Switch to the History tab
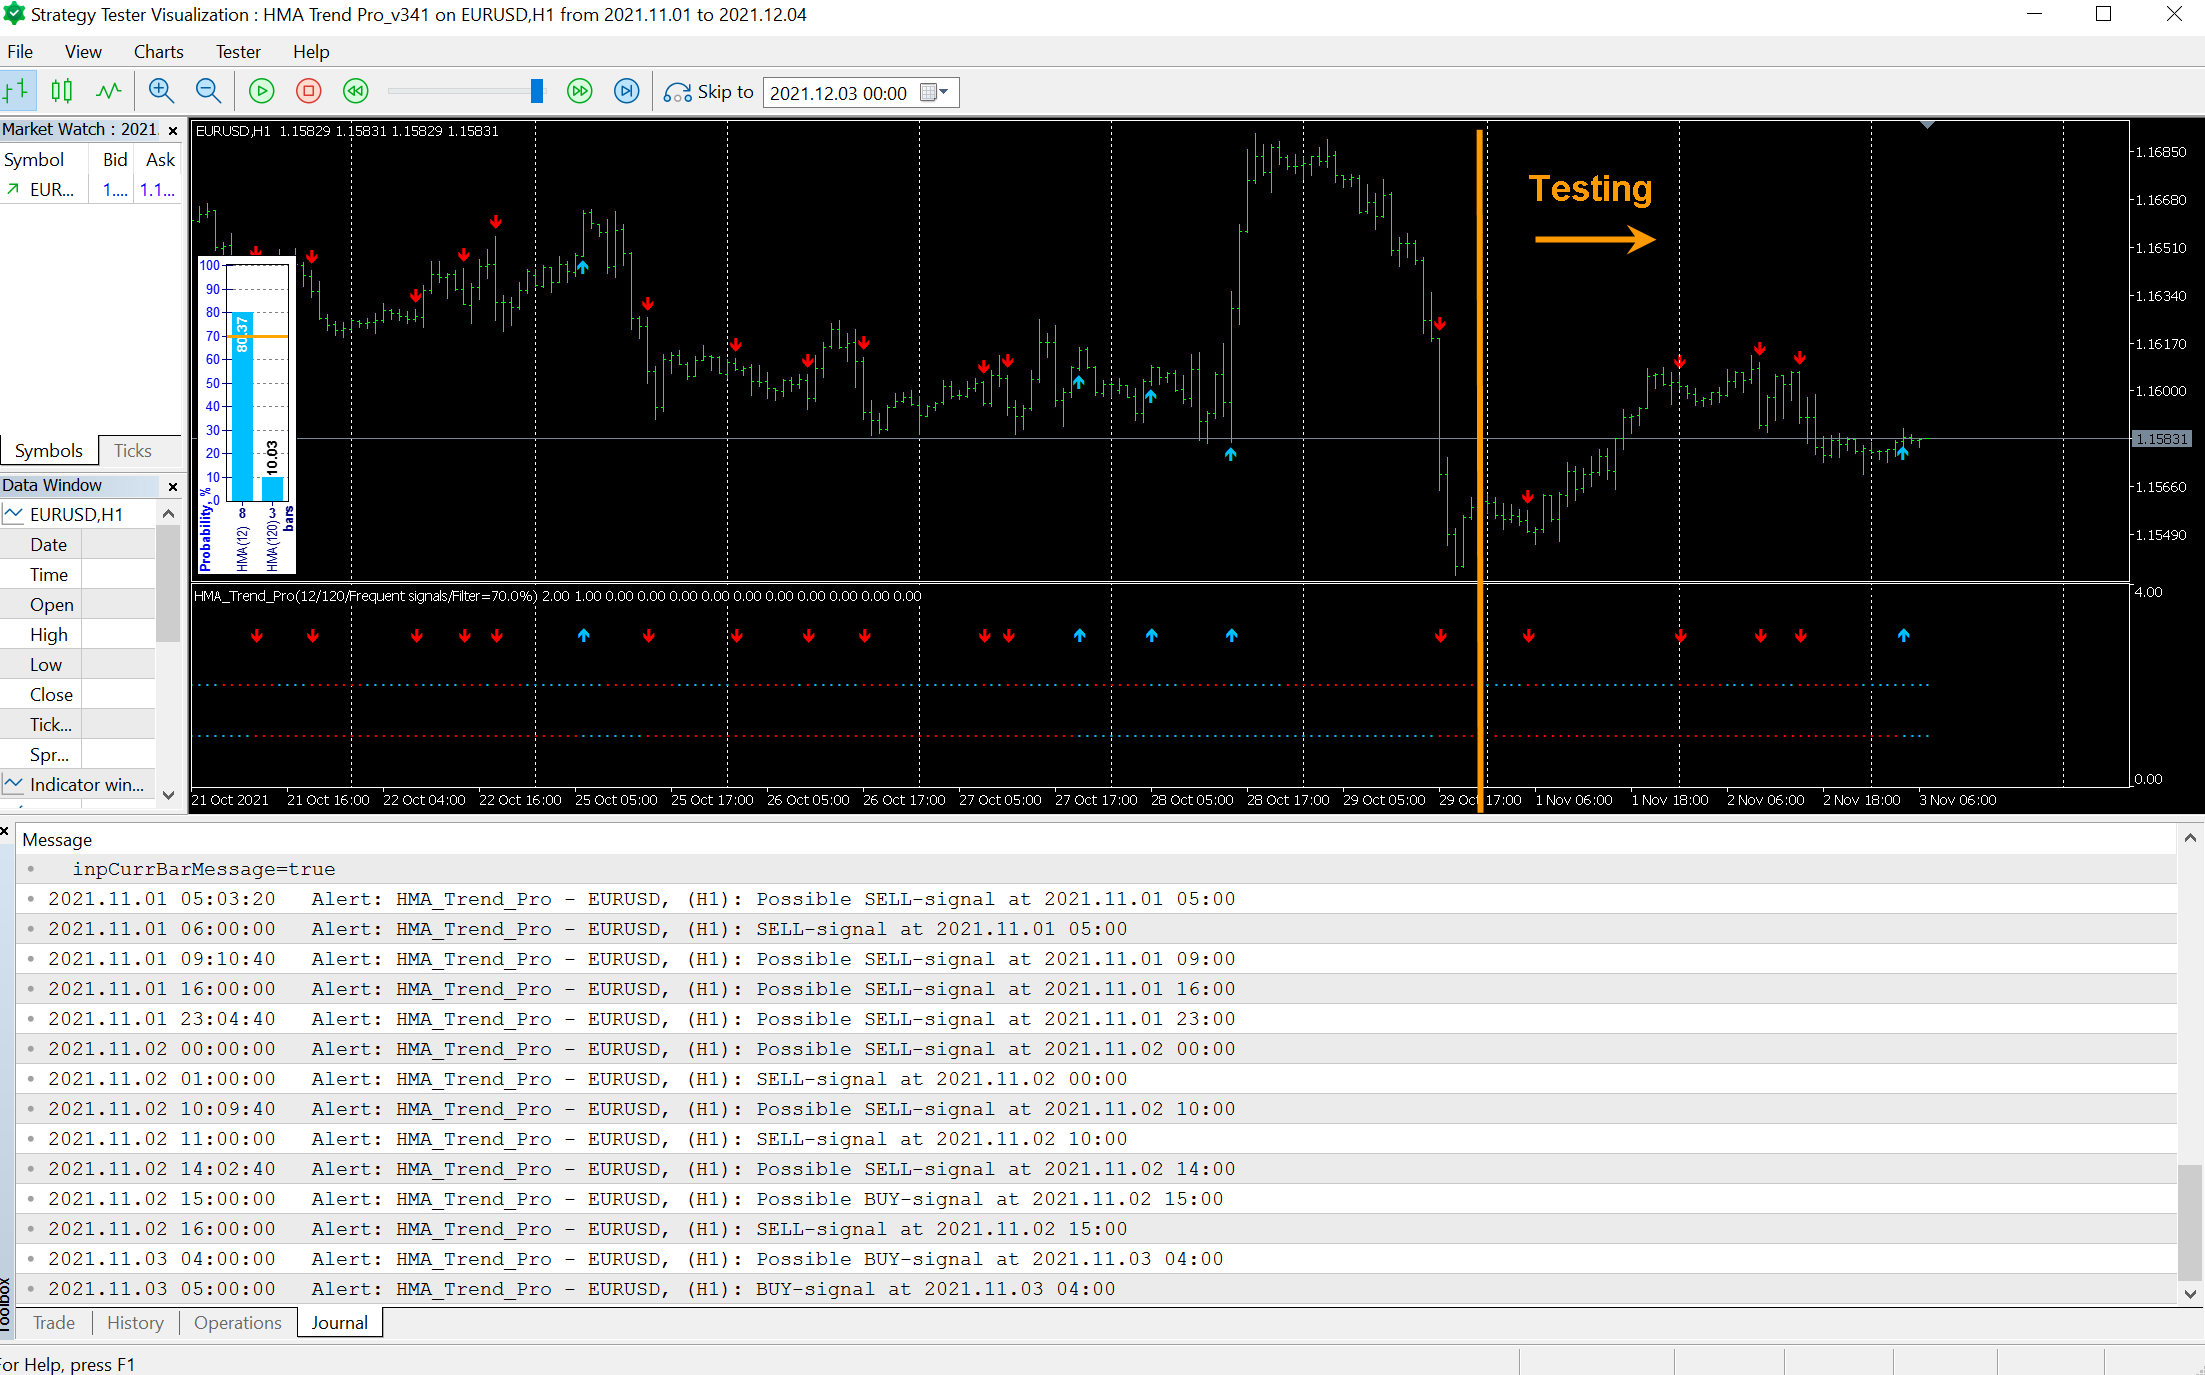This screenshot has height=1375, width=2205. 135,1323
